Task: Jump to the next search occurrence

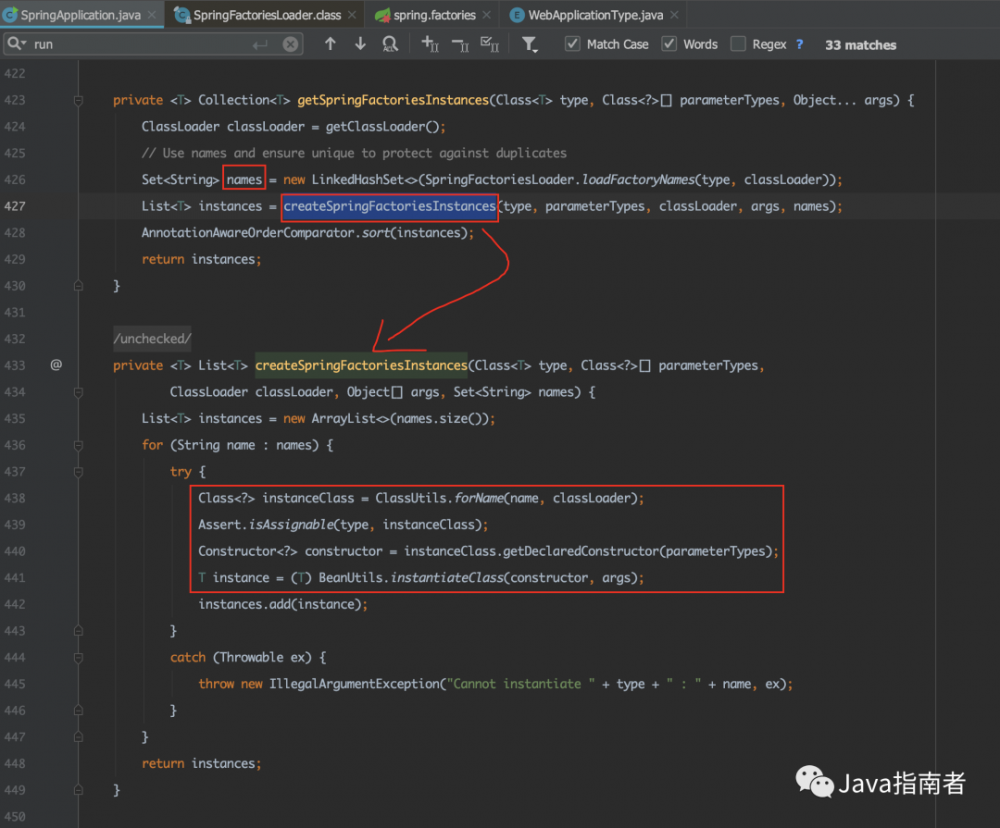Action: (360, 44)
